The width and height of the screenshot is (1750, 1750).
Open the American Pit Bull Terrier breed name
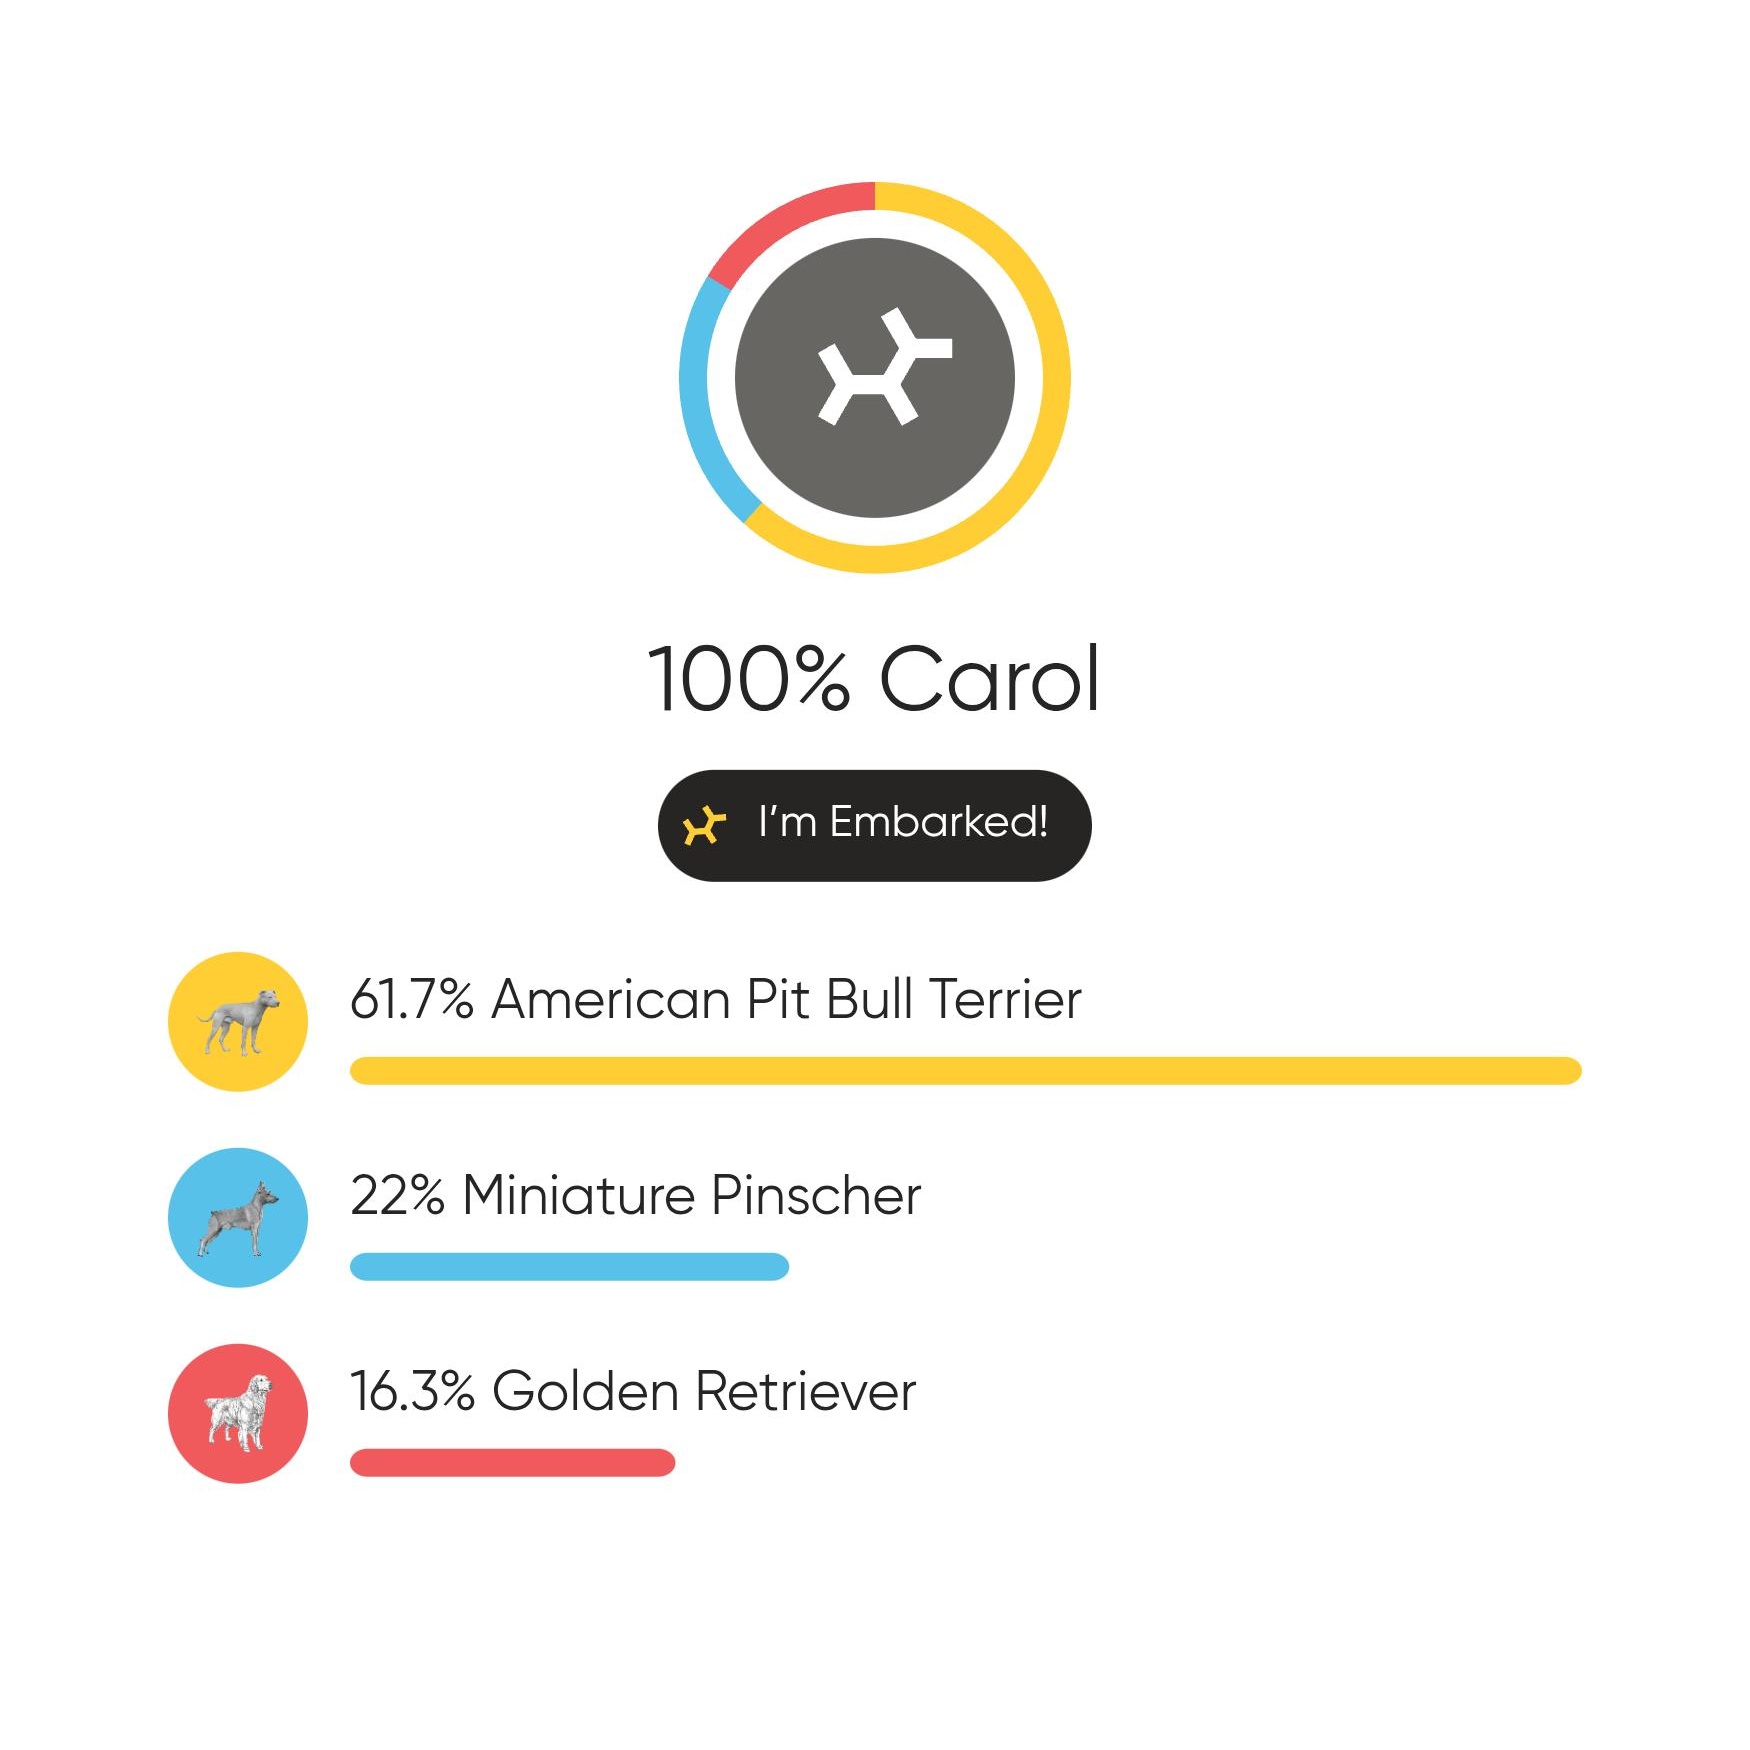pos(786,999)
